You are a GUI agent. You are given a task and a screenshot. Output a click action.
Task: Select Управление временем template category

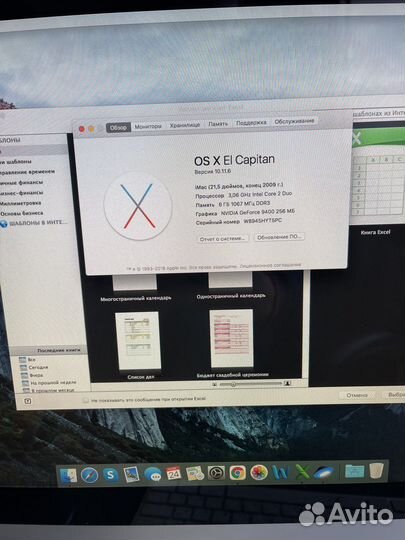tap(28, 172)
